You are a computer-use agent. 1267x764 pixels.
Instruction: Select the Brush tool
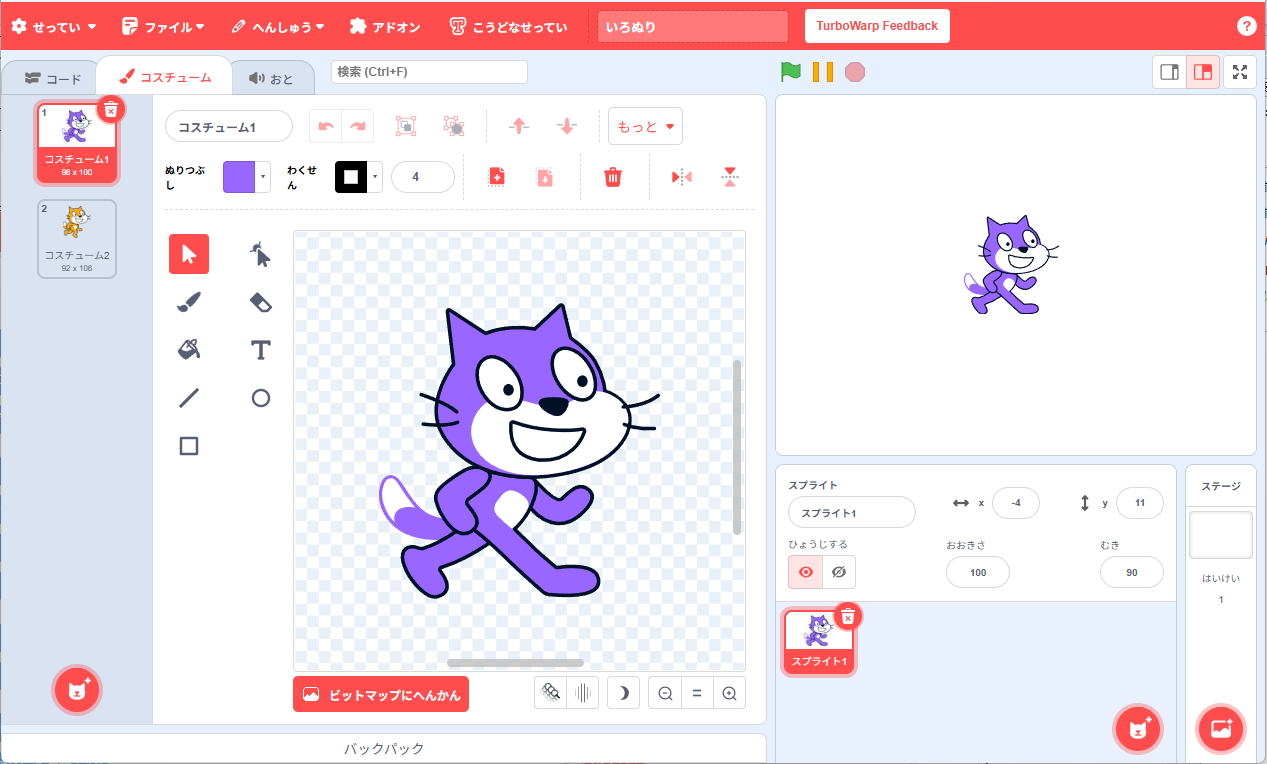point(189,302)
